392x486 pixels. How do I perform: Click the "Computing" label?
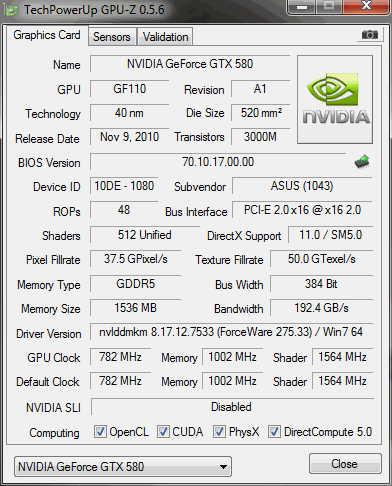coord(54,433)
